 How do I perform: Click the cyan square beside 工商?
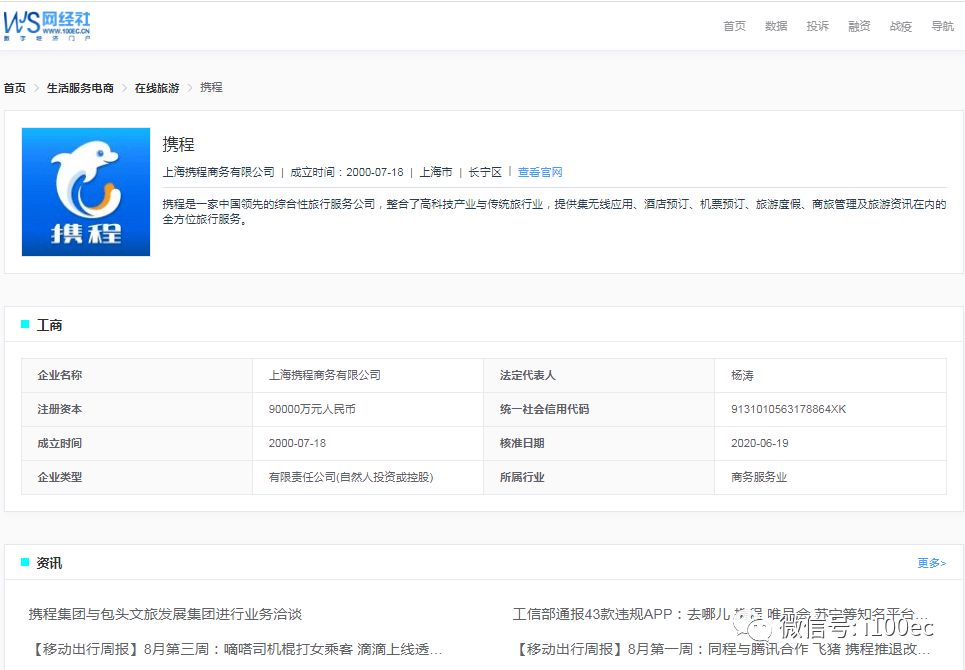pos(25,324)
